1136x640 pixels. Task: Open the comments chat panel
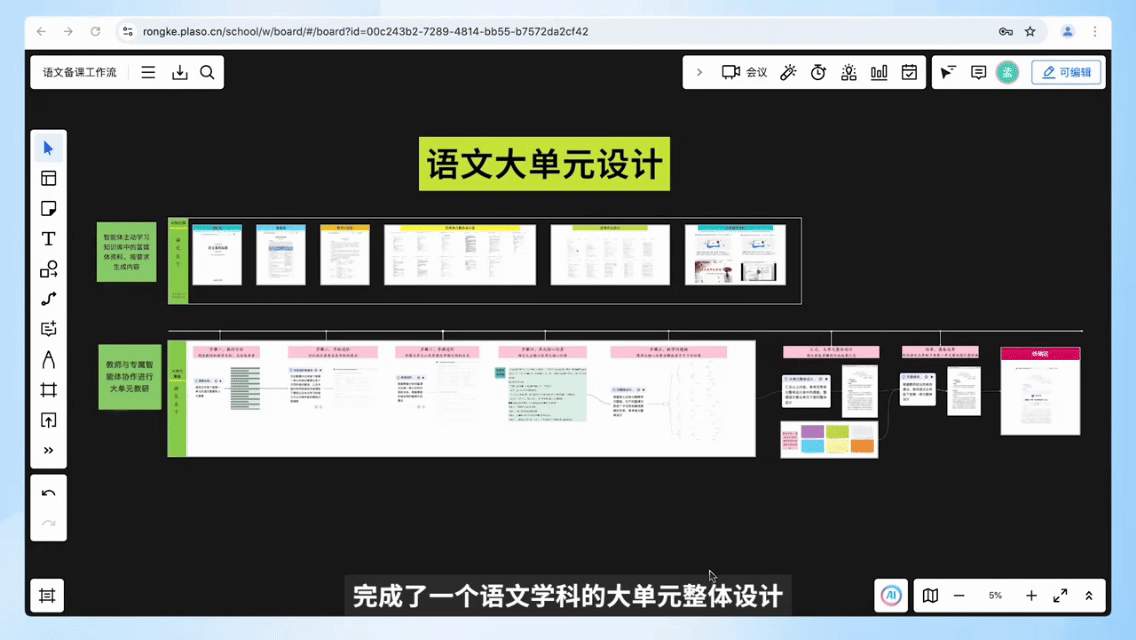pyautogui.click(x=978, y=72)
